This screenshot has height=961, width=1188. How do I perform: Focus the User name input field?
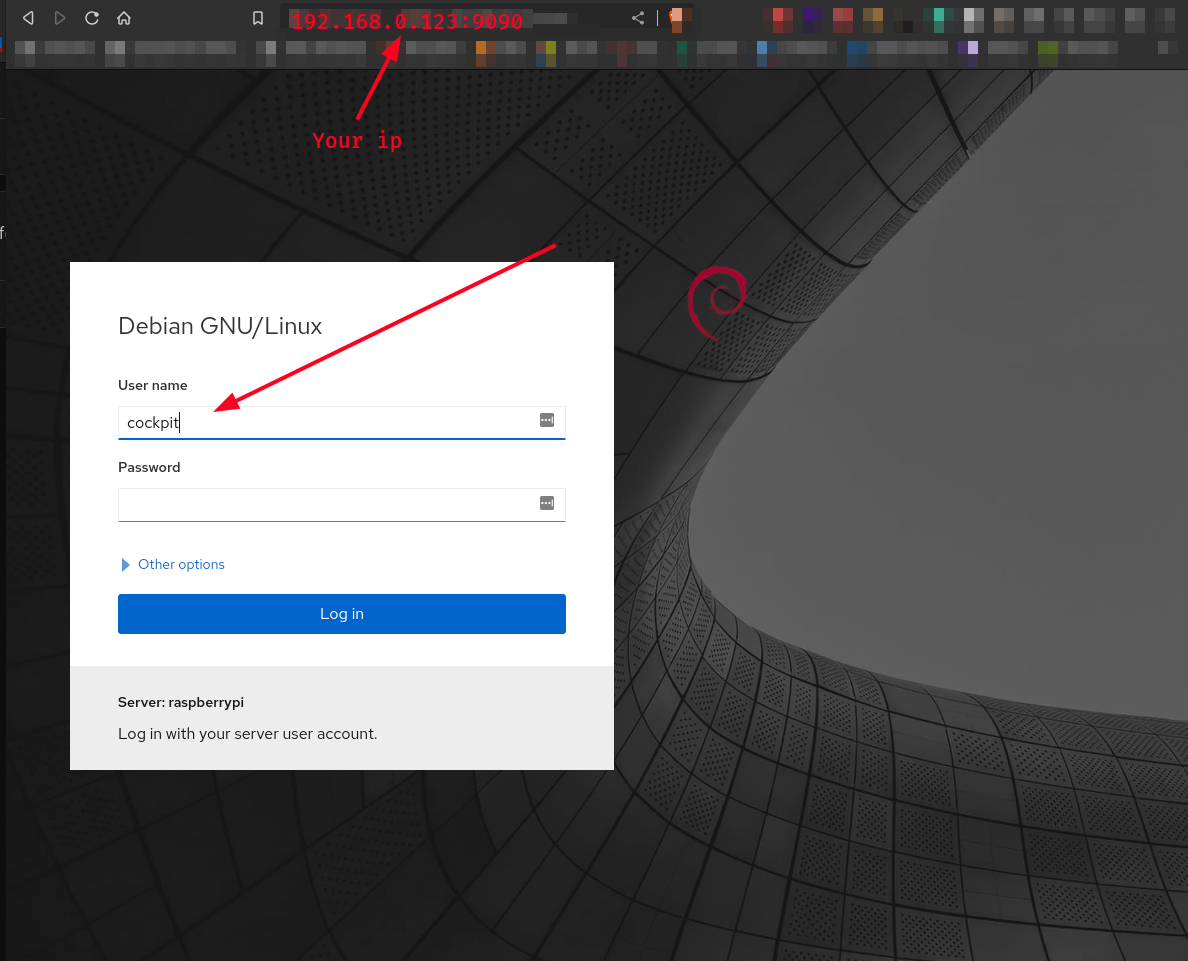330,422
